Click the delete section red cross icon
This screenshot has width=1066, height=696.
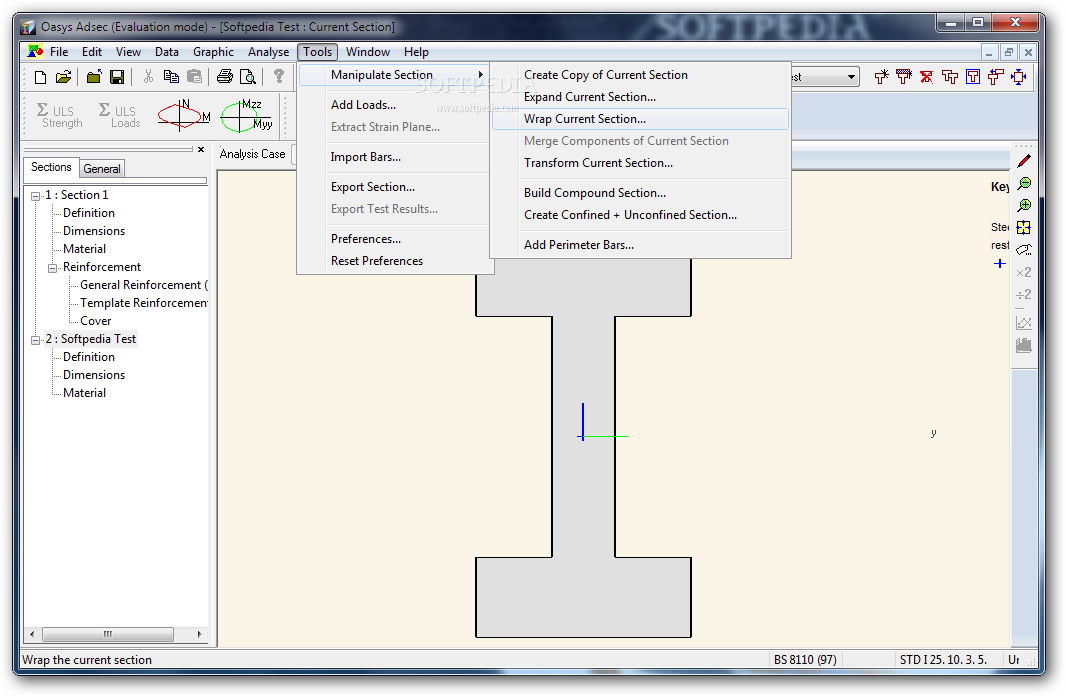(x=927, y=77)
